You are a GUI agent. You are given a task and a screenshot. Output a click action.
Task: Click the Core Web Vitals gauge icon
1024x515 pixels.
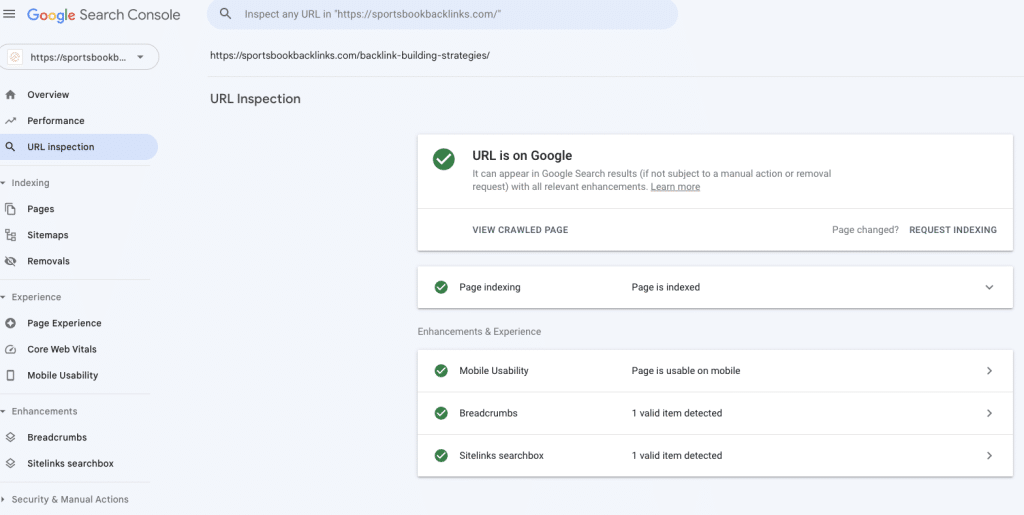[10, 349]
